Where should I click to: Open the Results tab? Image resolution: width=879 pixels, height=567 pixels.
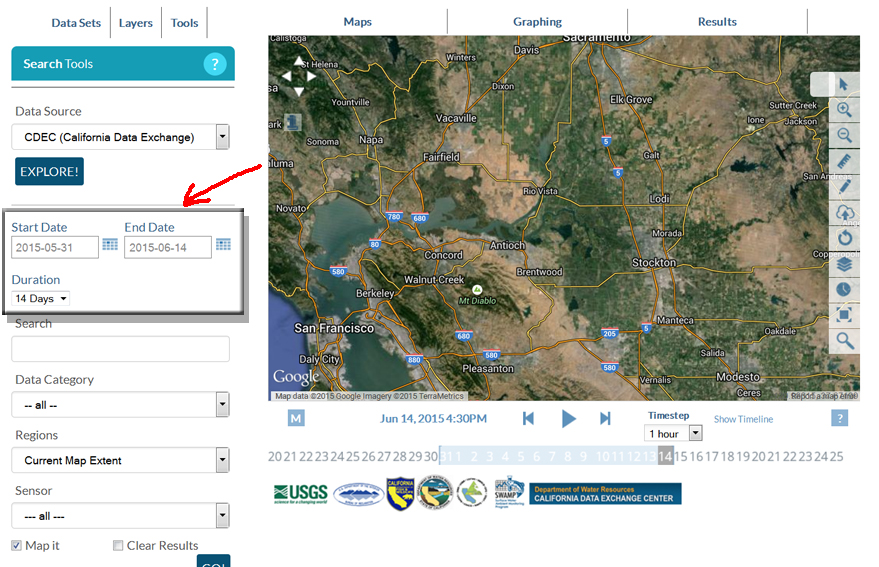click(x=717, y=22)
